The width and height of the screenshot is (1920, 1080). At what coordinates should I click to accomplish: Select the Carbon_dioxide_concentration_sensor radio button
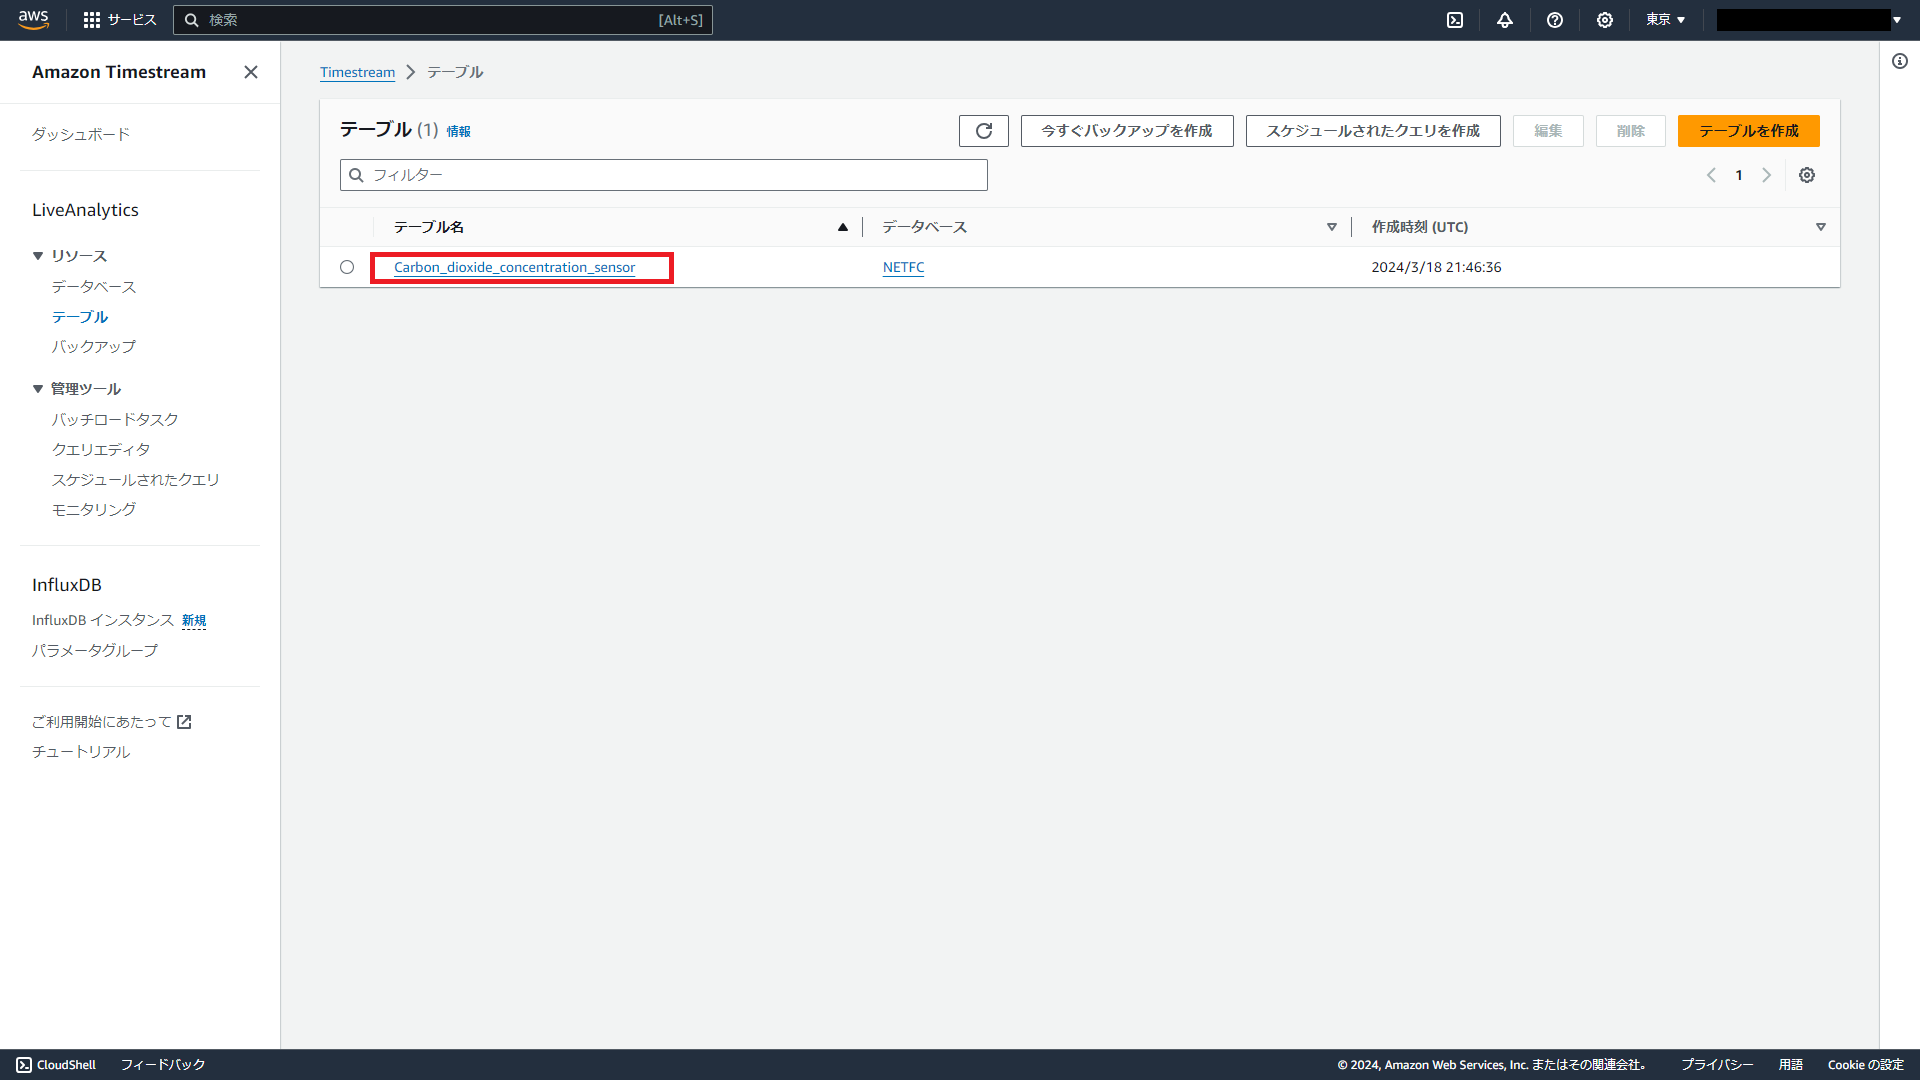click(347, 267)
